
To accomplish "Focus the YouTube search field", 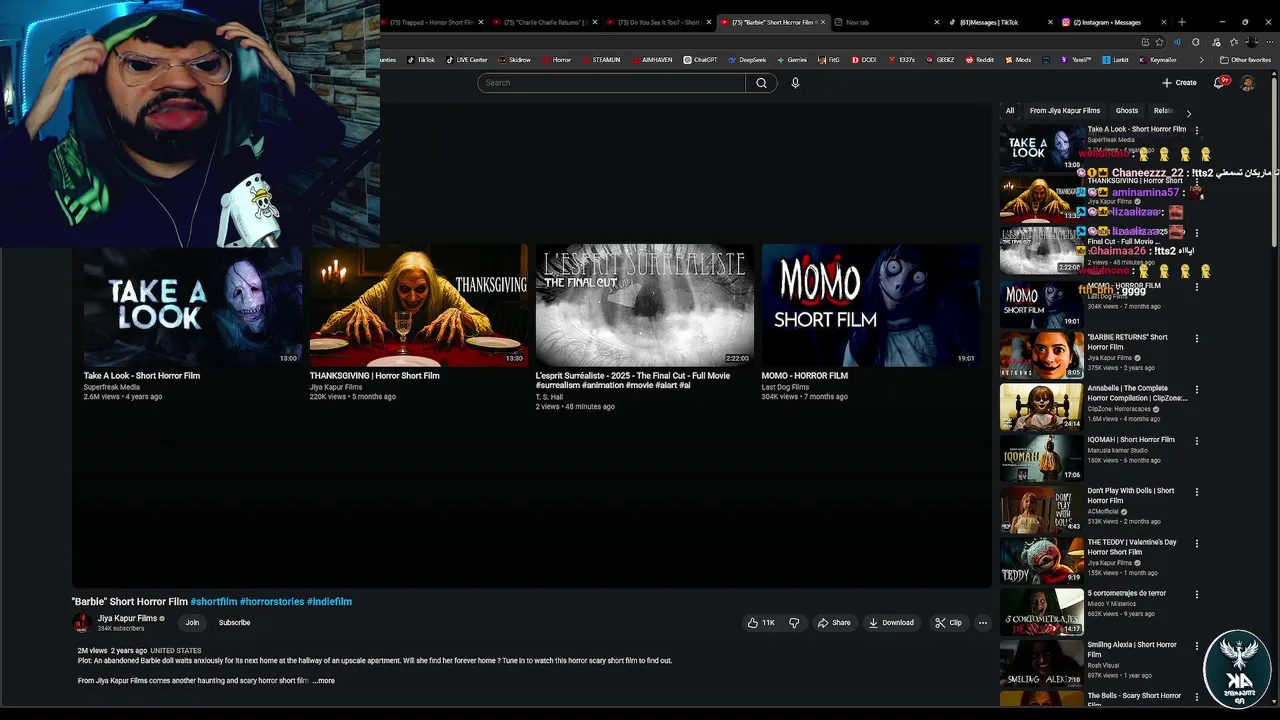I will click(611, 83).
